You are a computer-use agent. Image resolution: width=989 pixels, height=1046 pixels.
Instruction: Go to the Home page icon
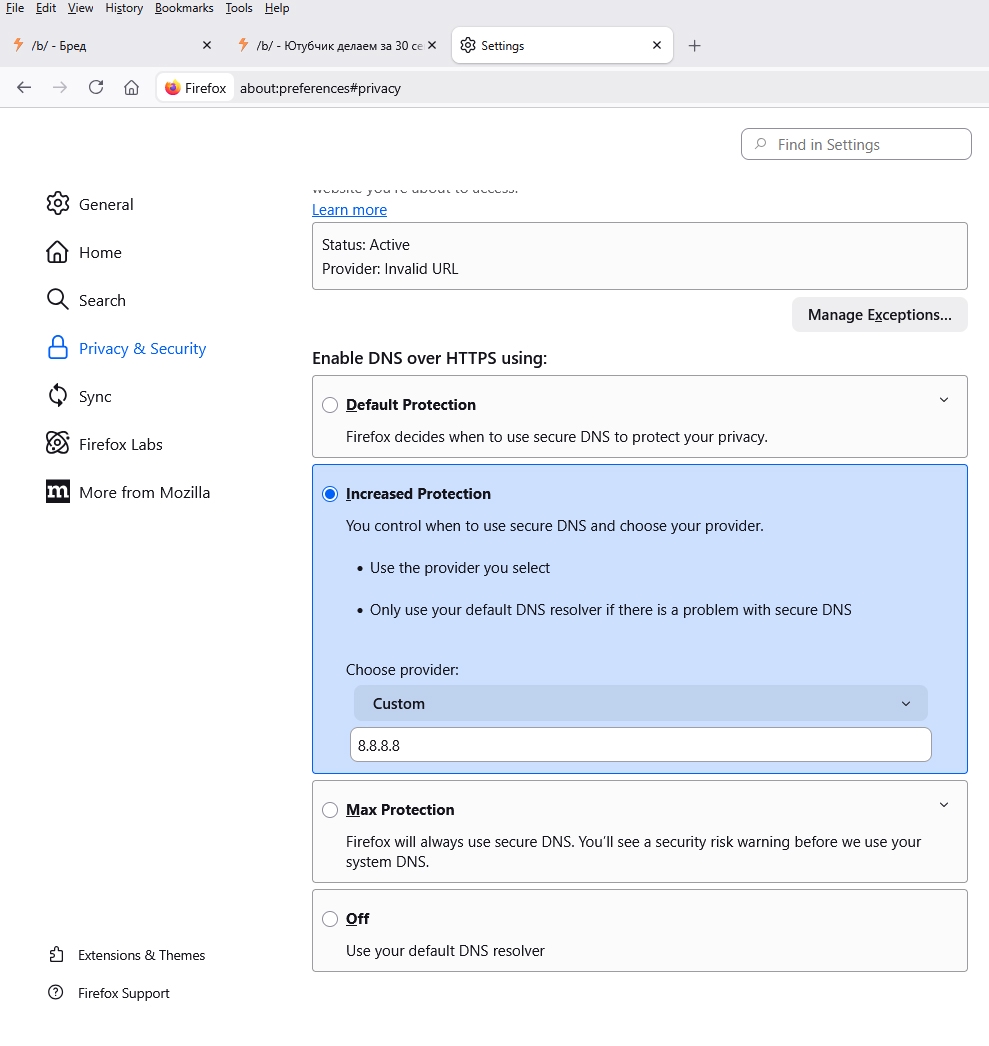131,87
